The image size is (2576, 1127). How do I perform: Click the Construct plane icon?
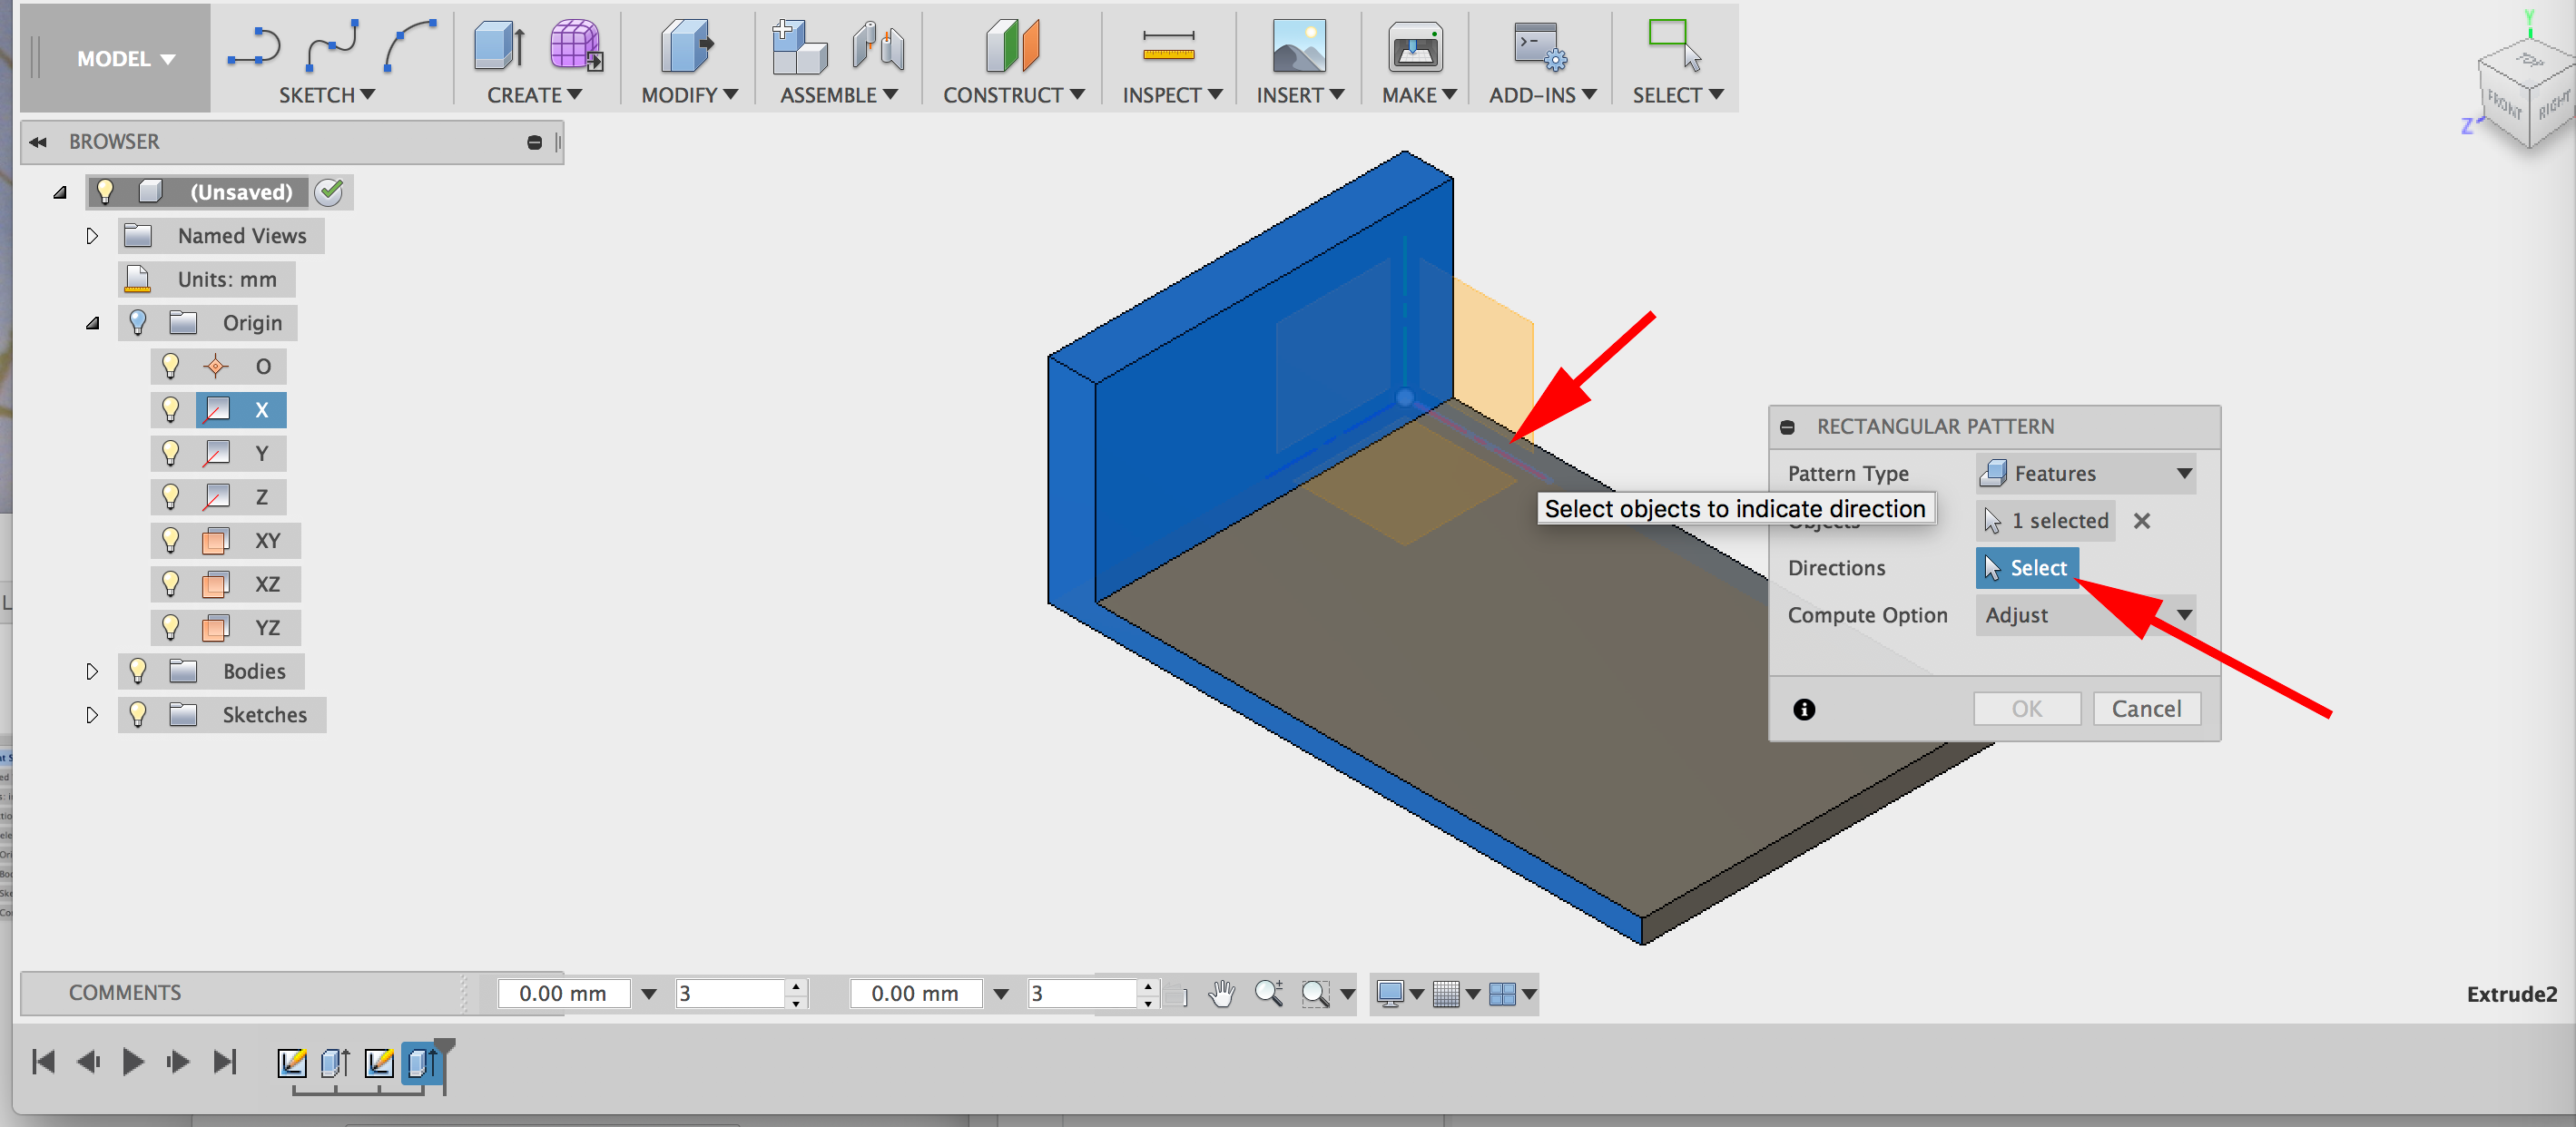pyautogui.click(x=1012, y=46)
